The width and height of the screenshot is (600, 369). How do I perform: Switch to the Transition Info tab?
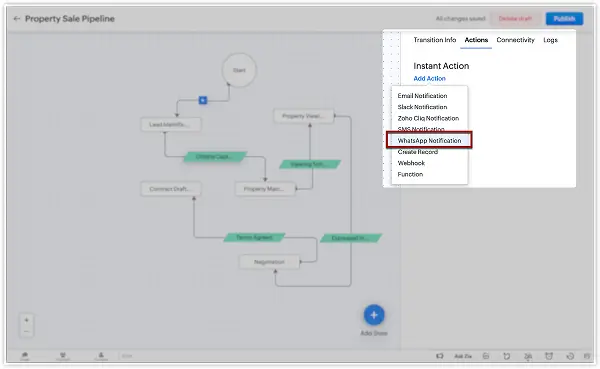435,40
